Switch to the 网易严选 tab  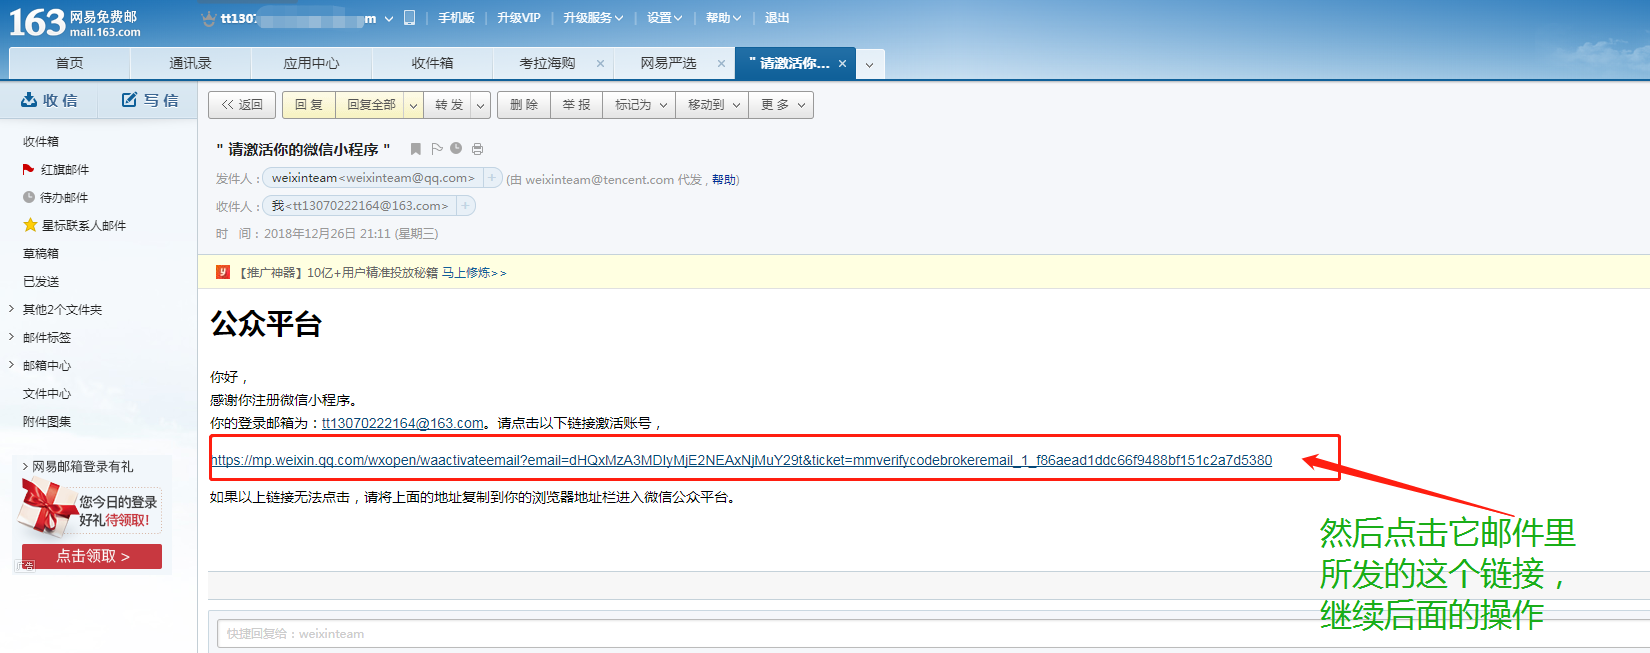(668, 63)
